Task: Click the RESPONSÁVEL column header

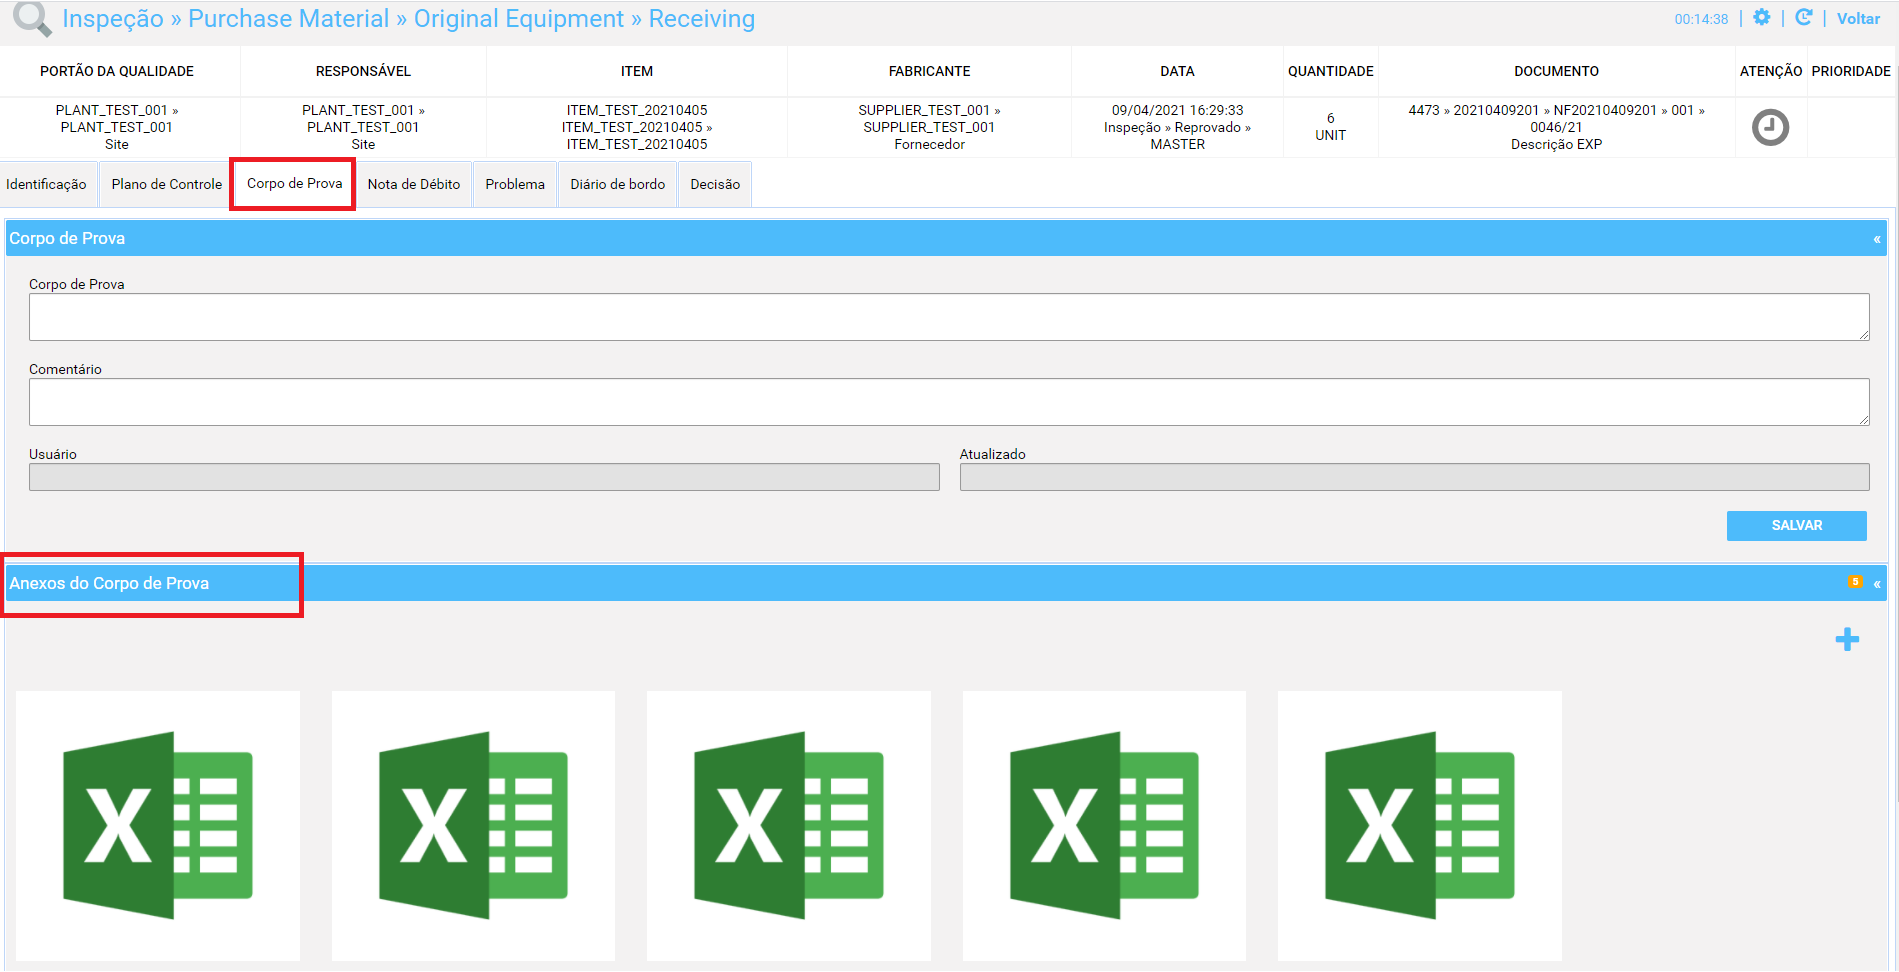Action: pos(363,71)
